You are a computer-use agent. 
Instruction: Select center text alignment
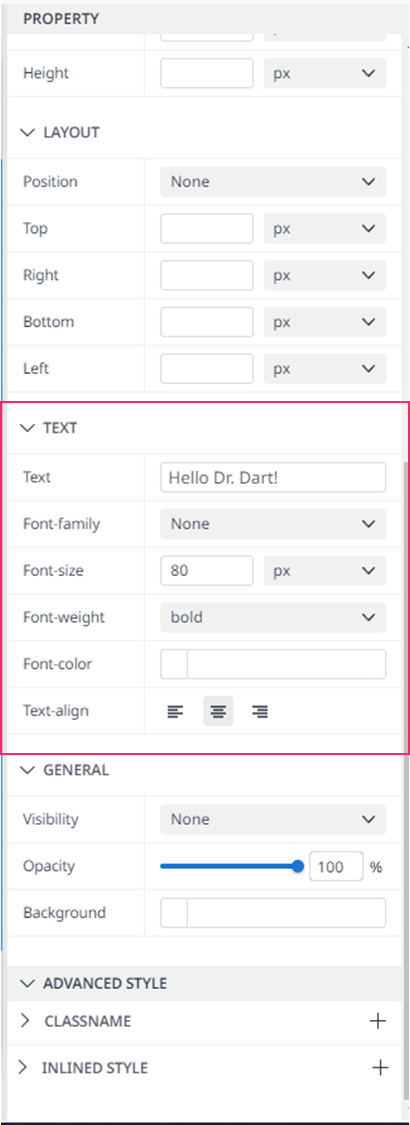218,712
